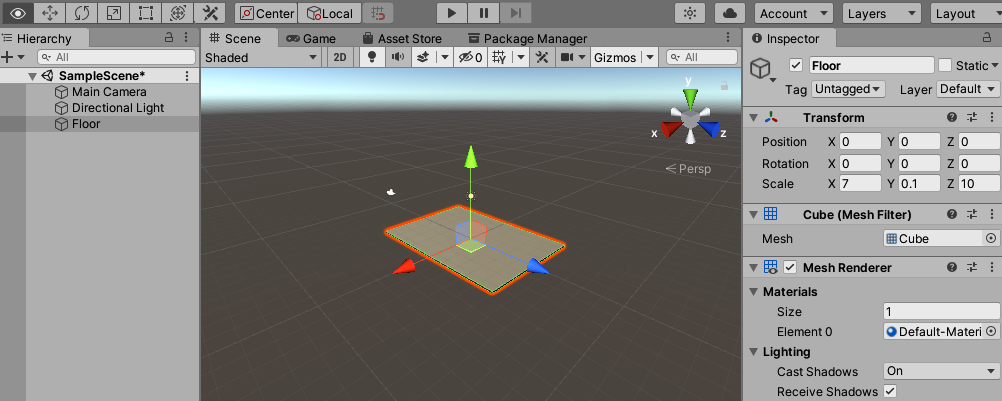Open the Shaded draw mode dropdown
The height and width of the screenshot is (401, 1002).
pos(261,57)
